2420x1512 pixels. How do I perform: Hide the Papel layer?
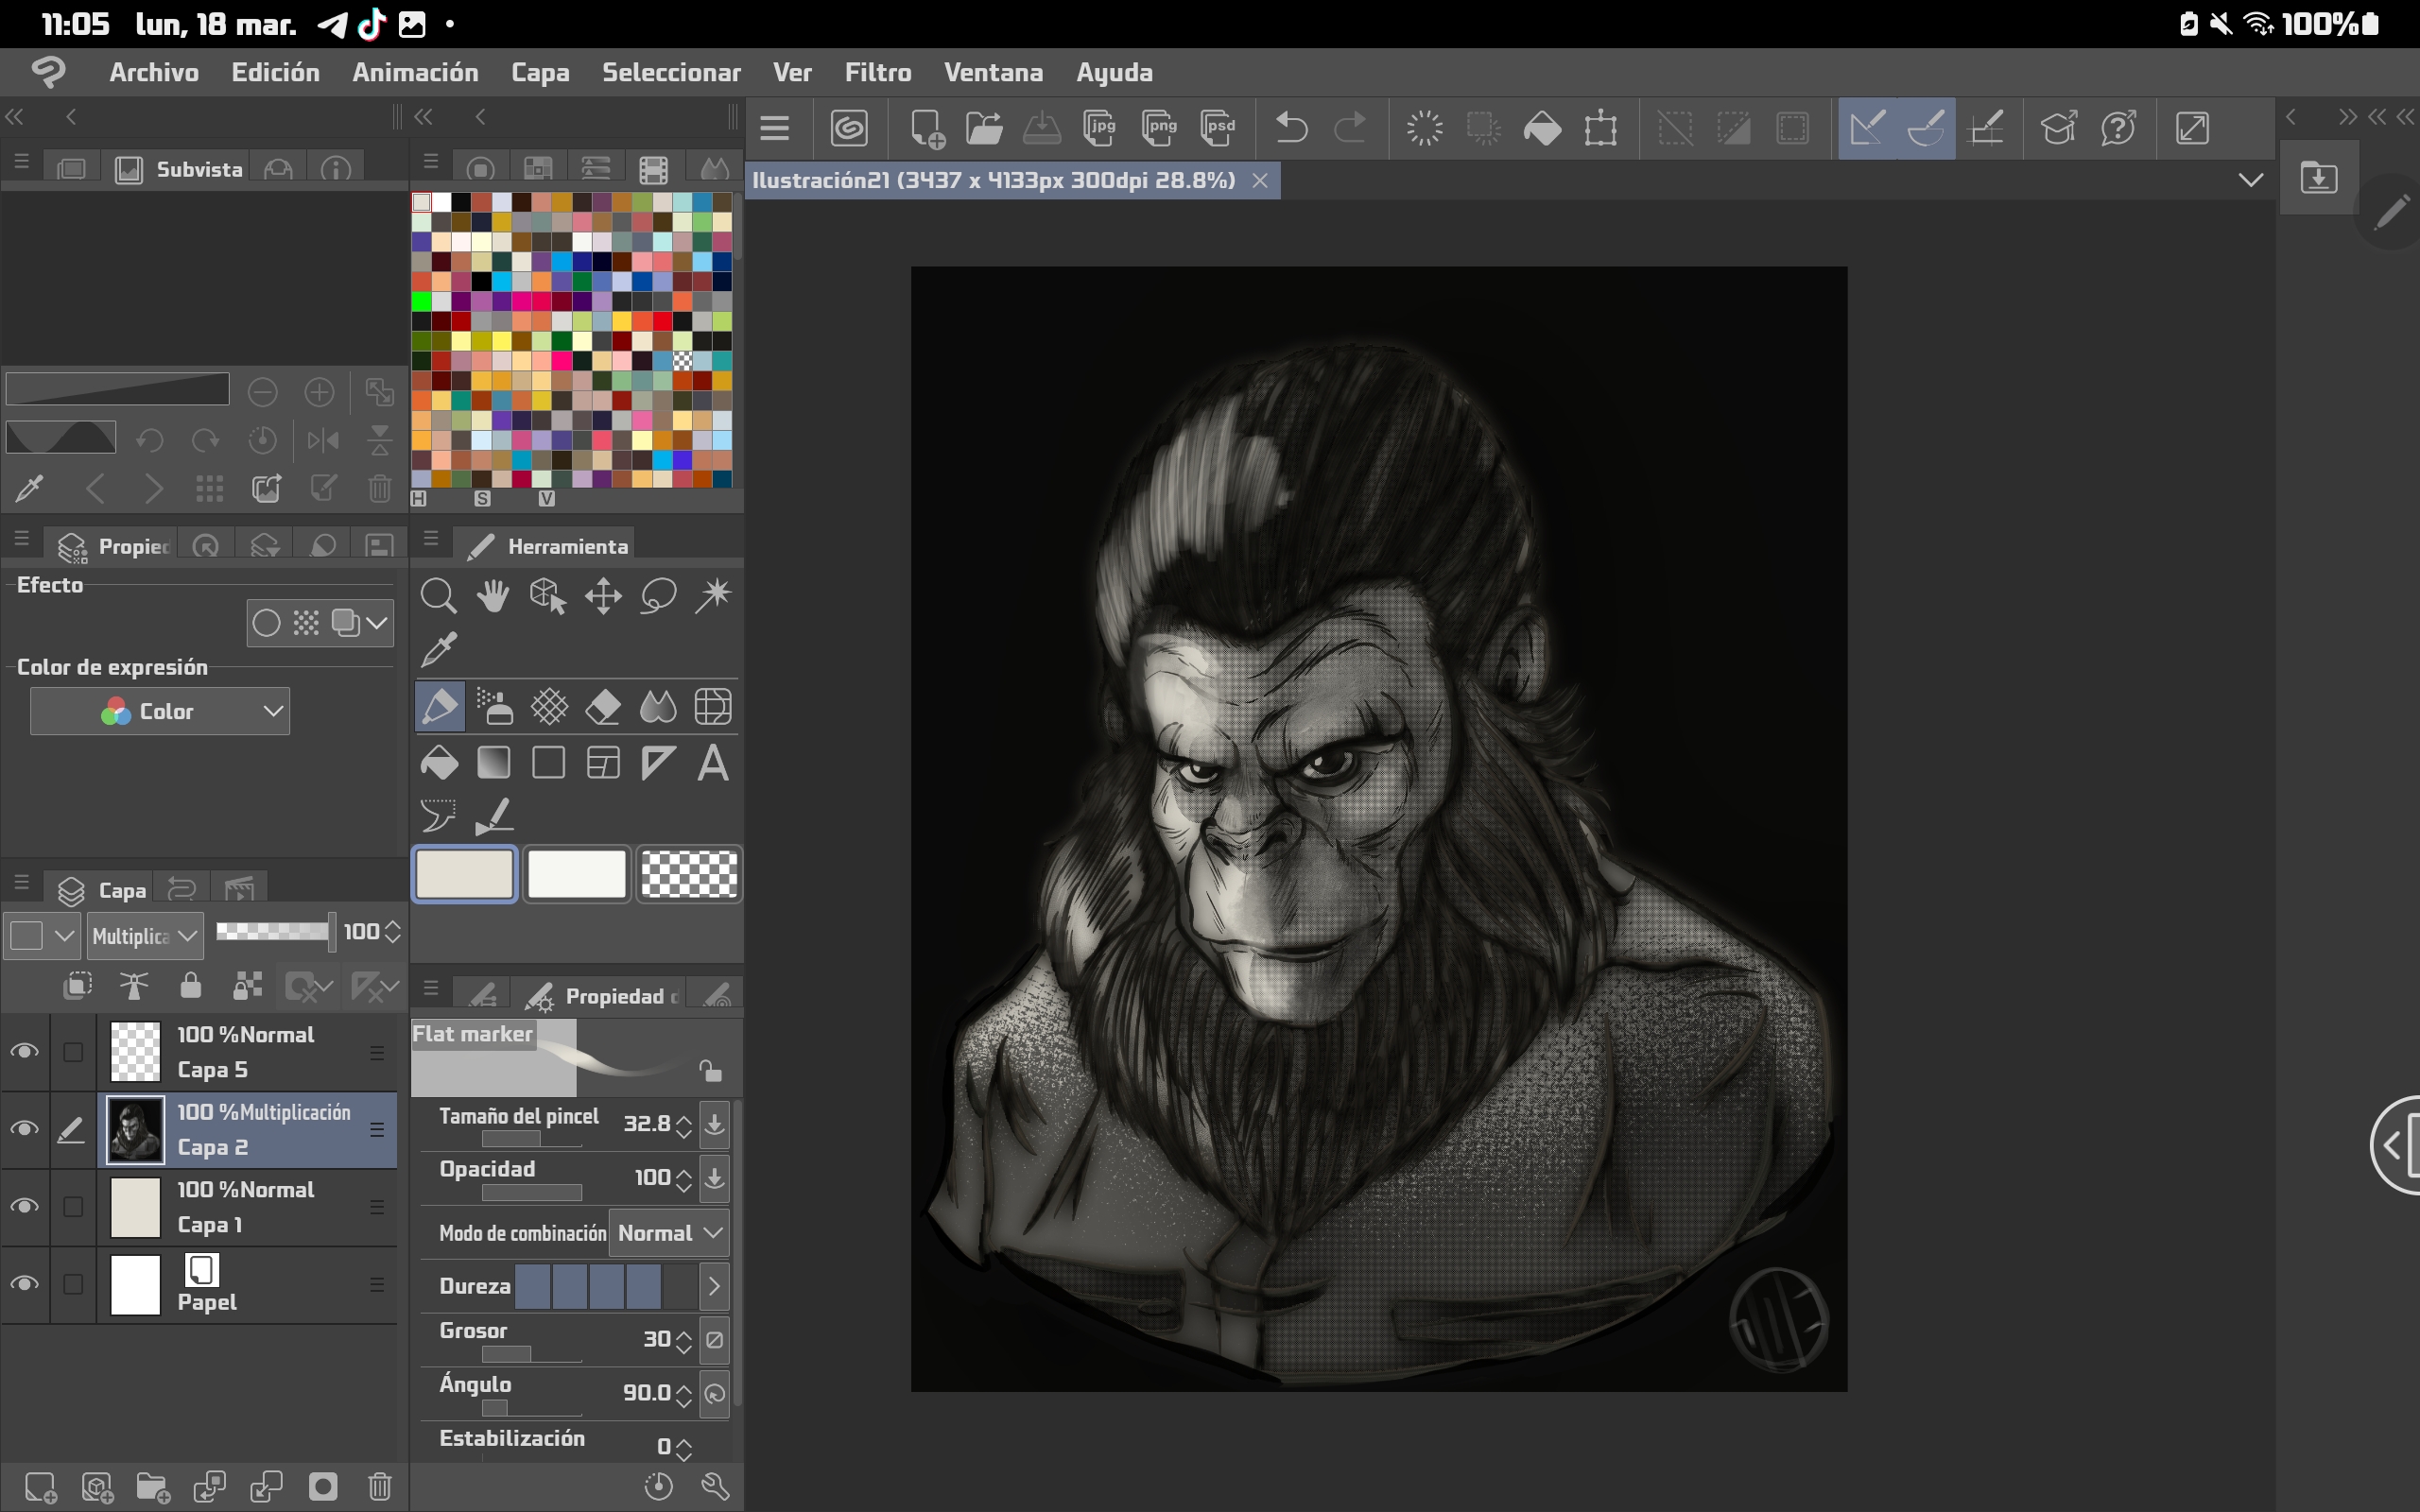[24, 1284]
